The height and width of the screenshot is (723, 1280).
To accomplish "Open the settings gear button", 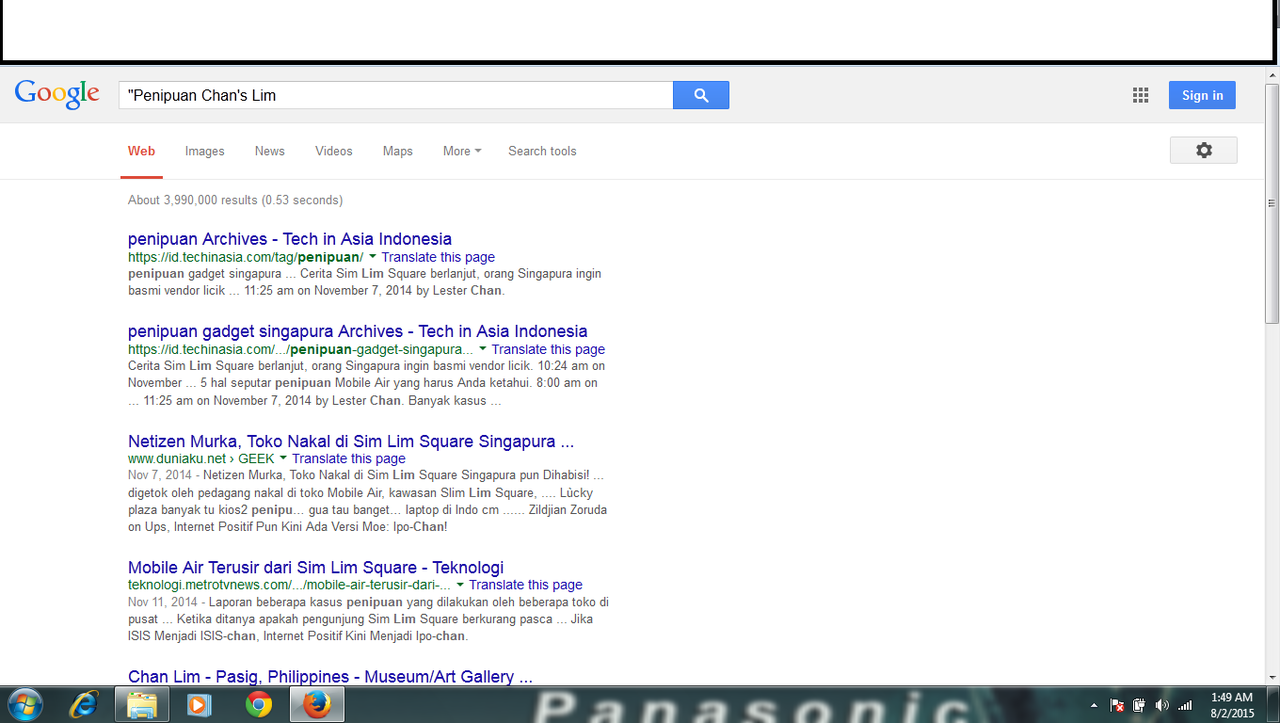I will coord(1203,150).
